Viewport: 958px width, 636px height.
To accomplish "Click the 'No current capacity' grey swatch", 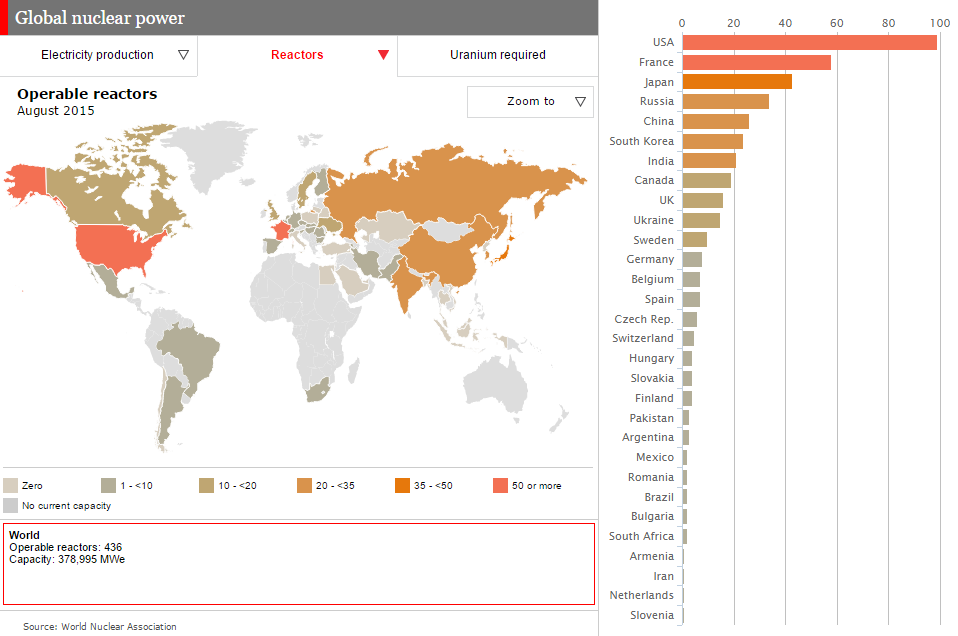I will (x=10, y=506).
